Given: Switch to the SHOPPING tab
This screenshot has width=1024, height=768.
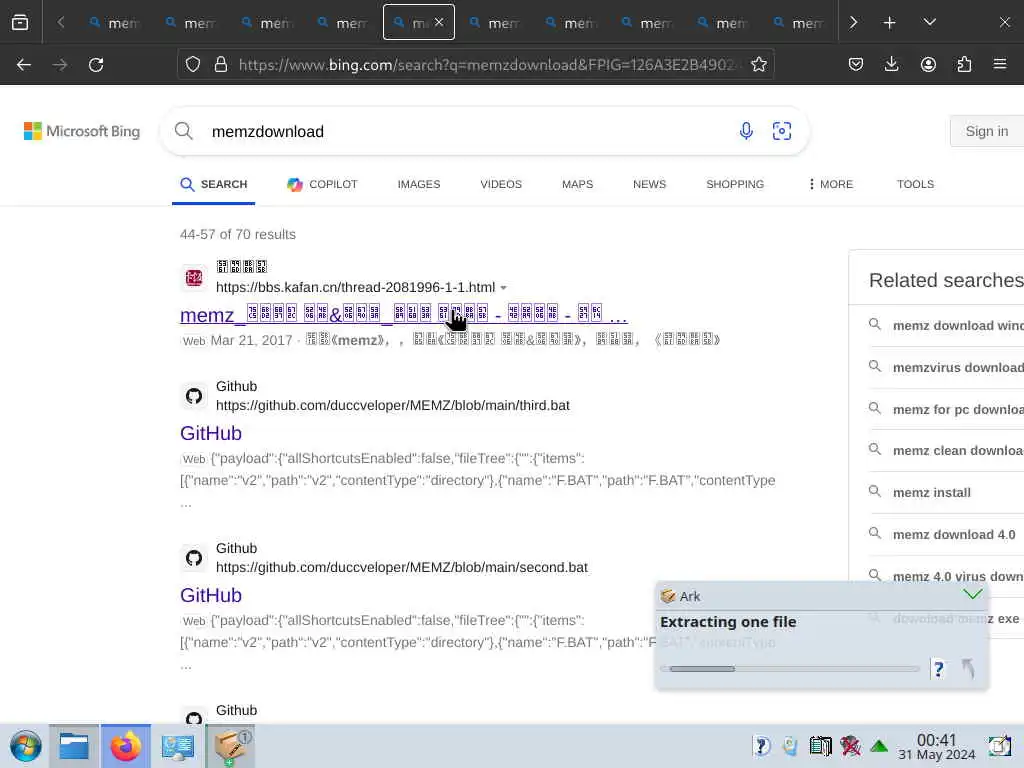Looking at the screenshot, I should (x=735, y=184).
